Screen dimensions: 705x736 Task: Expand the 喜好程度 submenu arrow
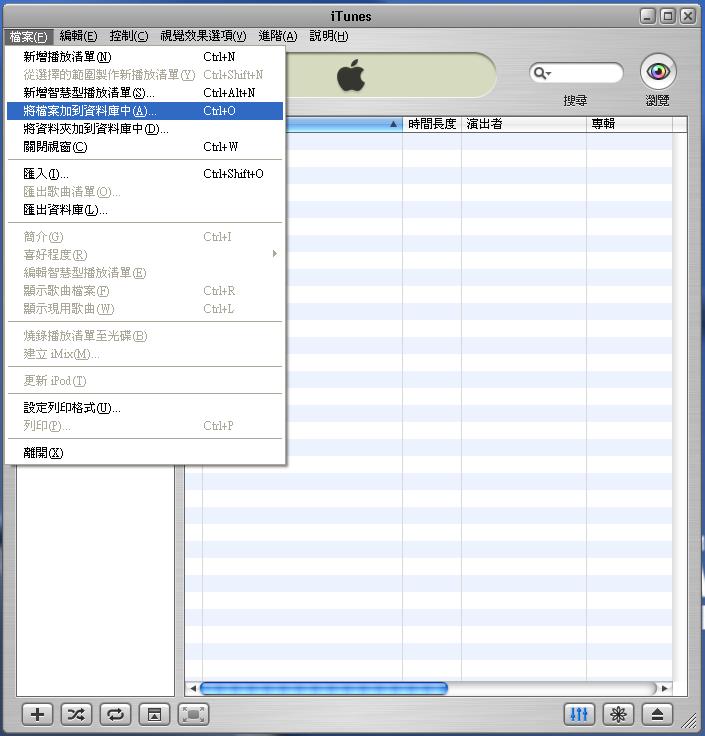pos(275,254)
